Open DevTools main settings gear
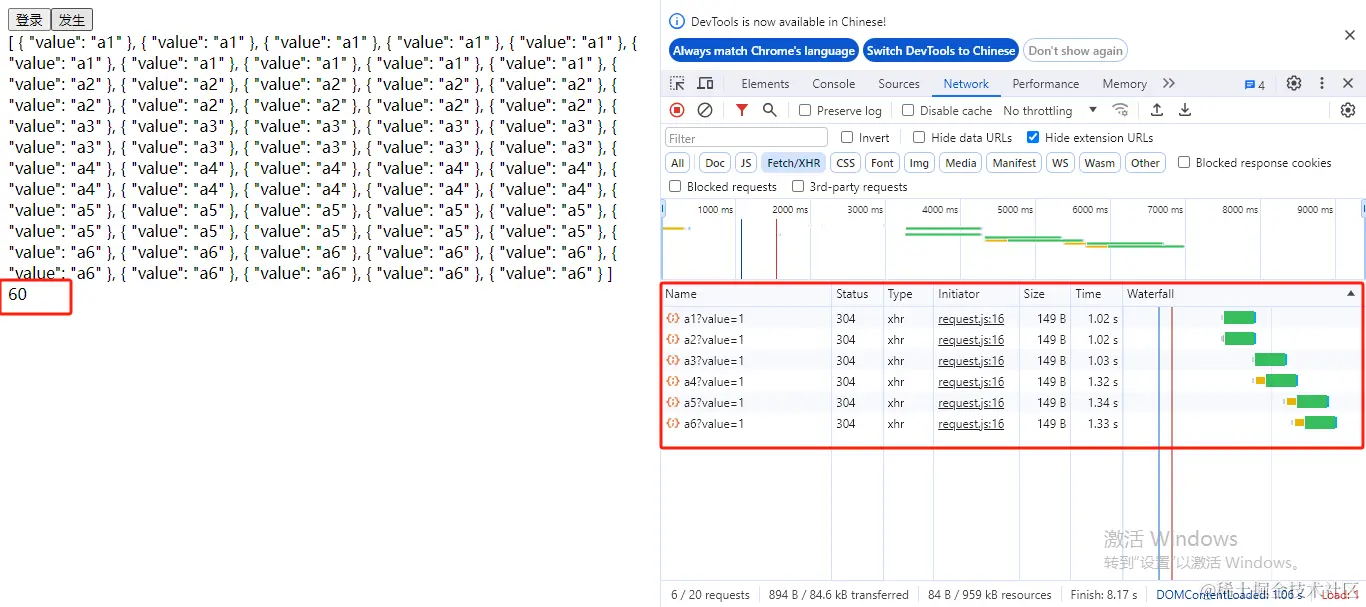This screenshot has width=1366, height=607. pos(1294,84)
